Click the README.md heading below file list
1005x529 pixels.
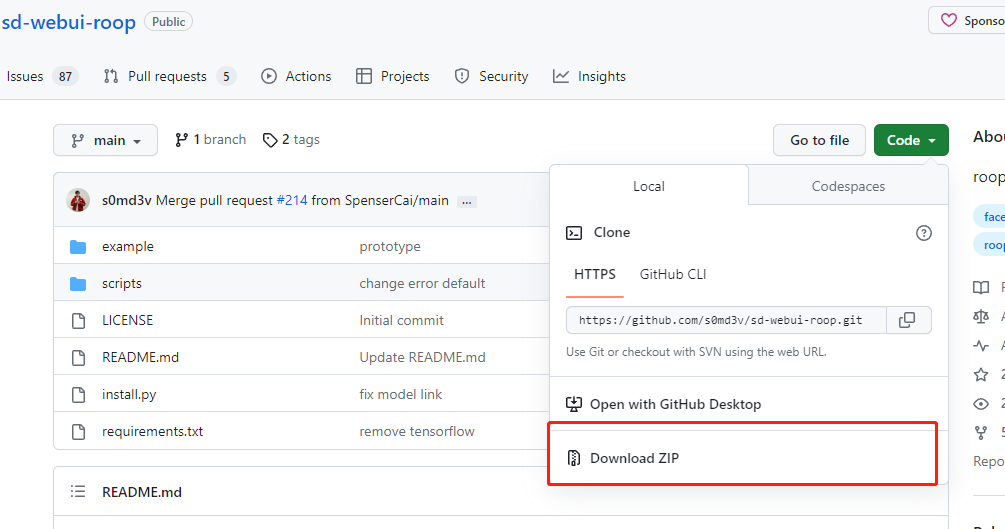point(142,492)
